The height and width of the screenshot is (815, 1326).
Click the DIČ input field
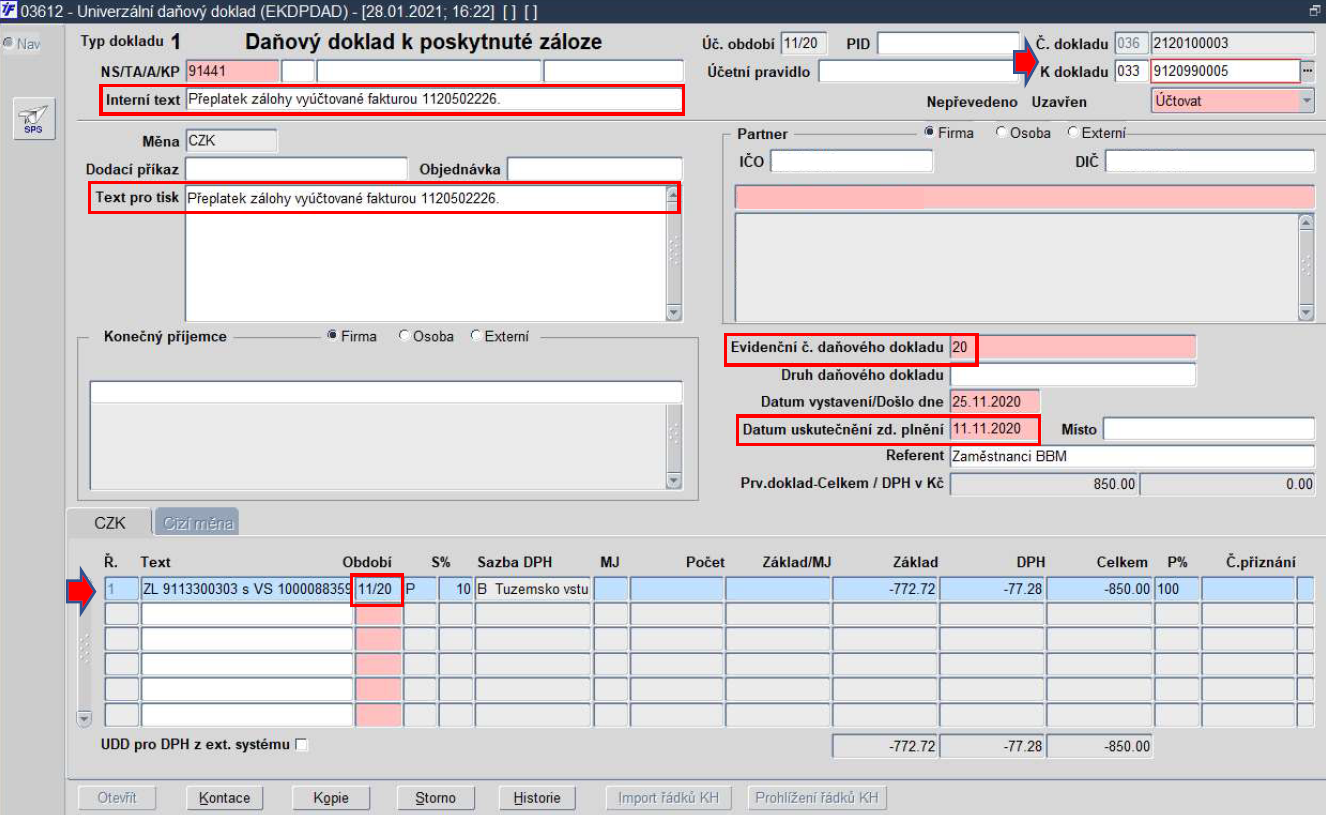click(x=1210, y=161)
